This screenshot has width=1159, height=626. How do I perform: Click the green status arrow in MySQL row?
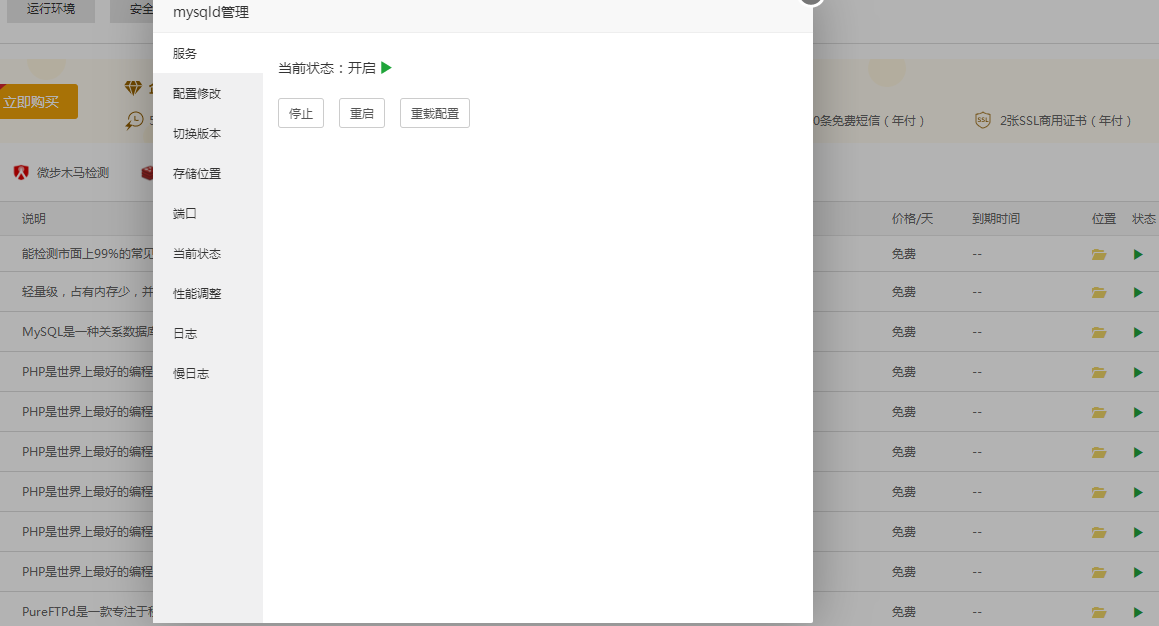click(1138, 333)
